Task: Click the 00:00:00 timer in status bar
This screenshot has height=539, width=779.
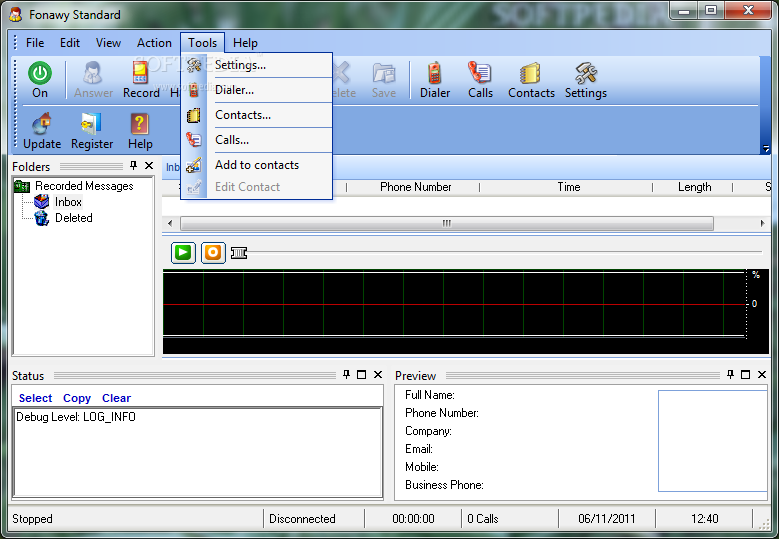Action: click(413, 519)
